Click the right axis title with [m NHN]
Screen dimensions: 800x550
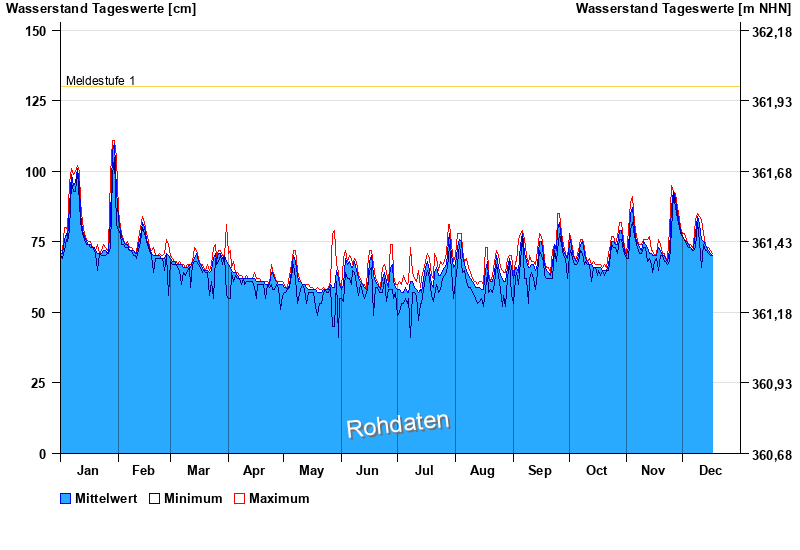point(683,9)
